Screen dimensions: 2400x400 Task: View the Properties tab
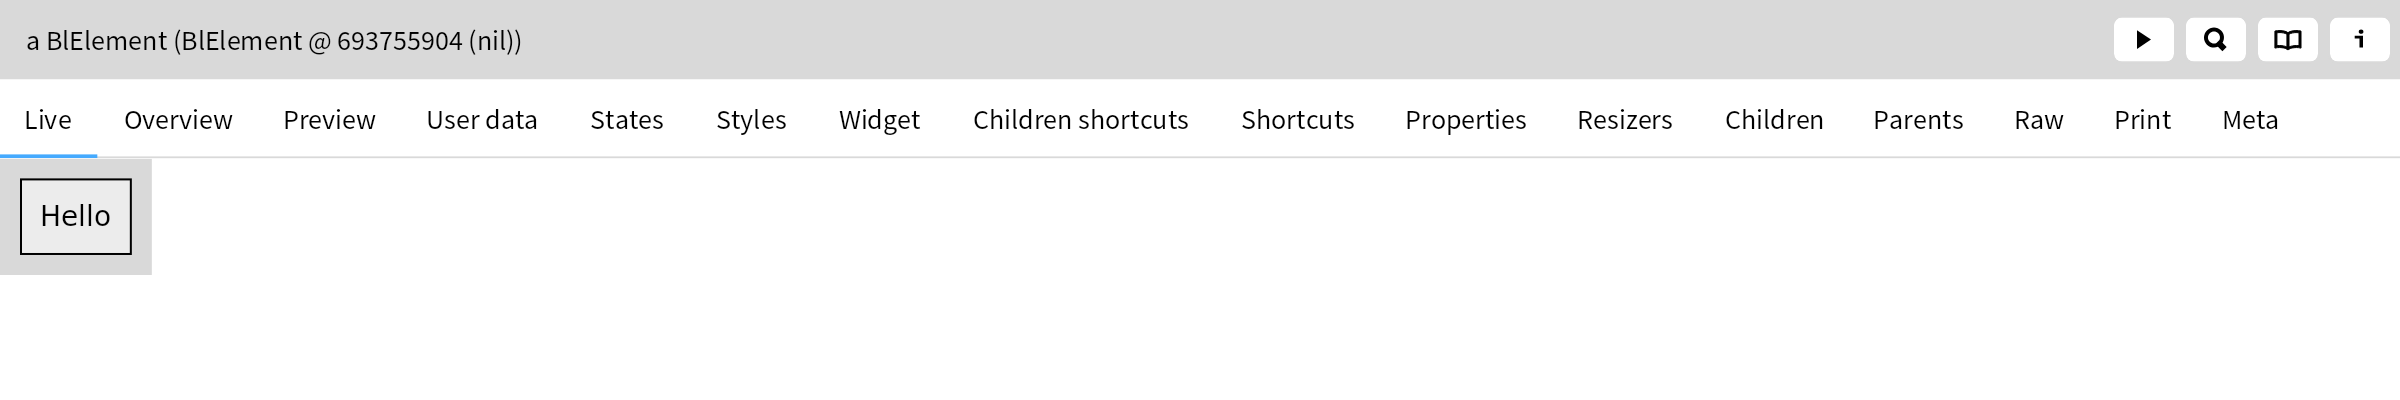(1465, 120)
